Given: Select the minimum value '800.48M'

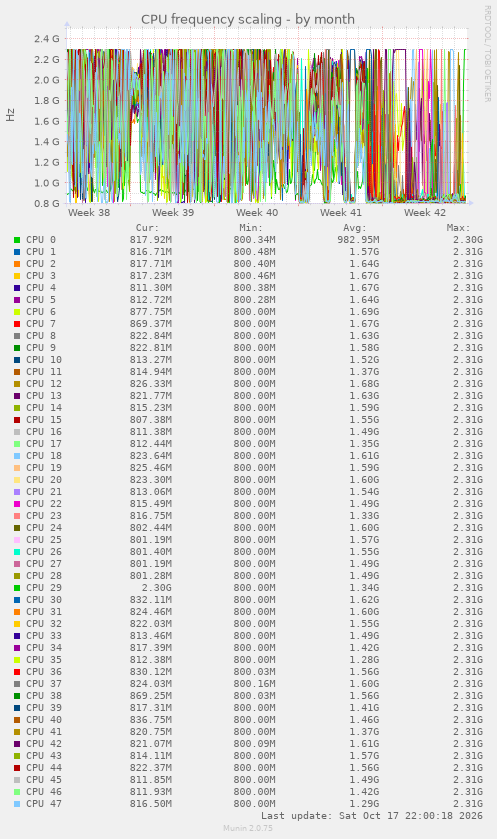Looking at the screenshot, I should point(254,251).
